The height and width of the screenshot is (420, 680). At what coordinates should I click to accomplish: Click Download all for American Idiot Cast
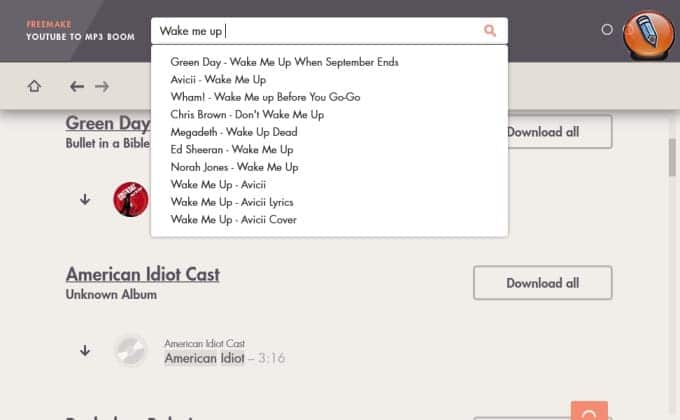coord(543,283)
